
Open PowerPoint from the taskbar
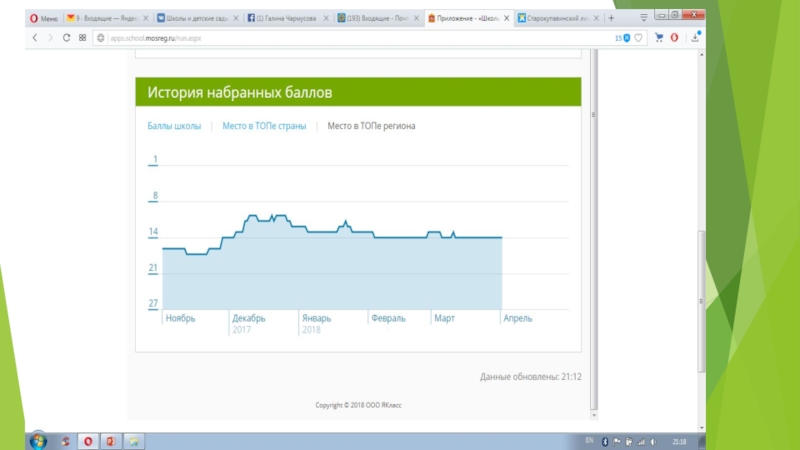[111, 440]
